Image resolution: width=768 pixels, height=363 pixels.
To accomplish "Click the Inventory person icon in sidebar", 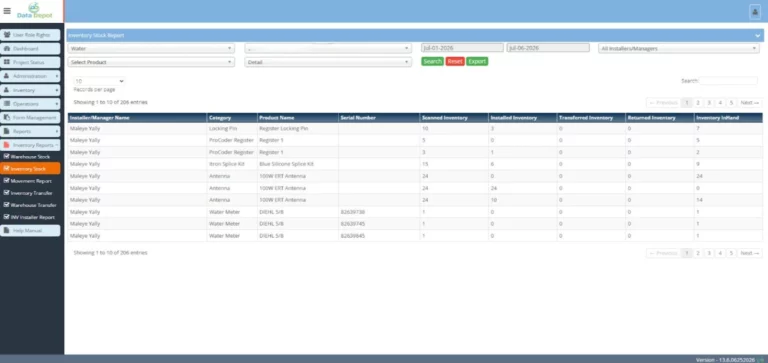I will coord(7,90).
